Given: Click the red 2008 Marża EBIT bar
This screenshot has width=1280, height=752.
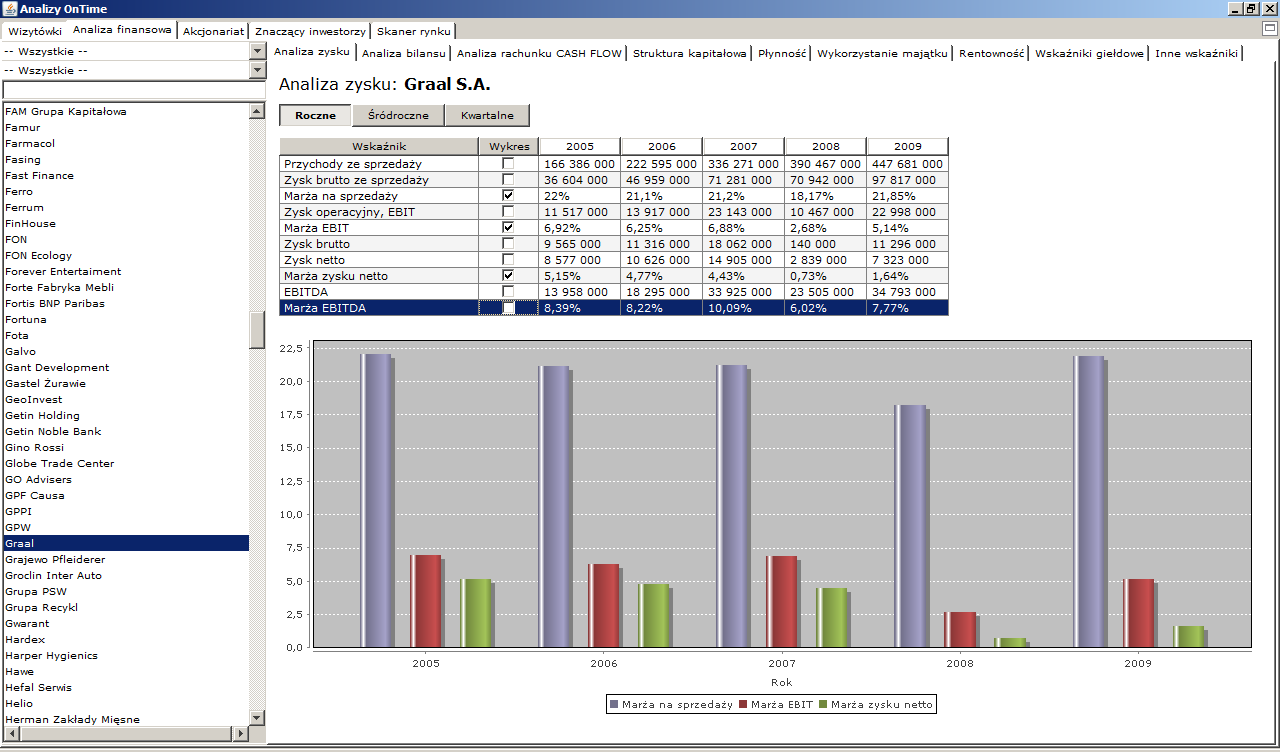Looking at the screenshot, I should (960, 629).
